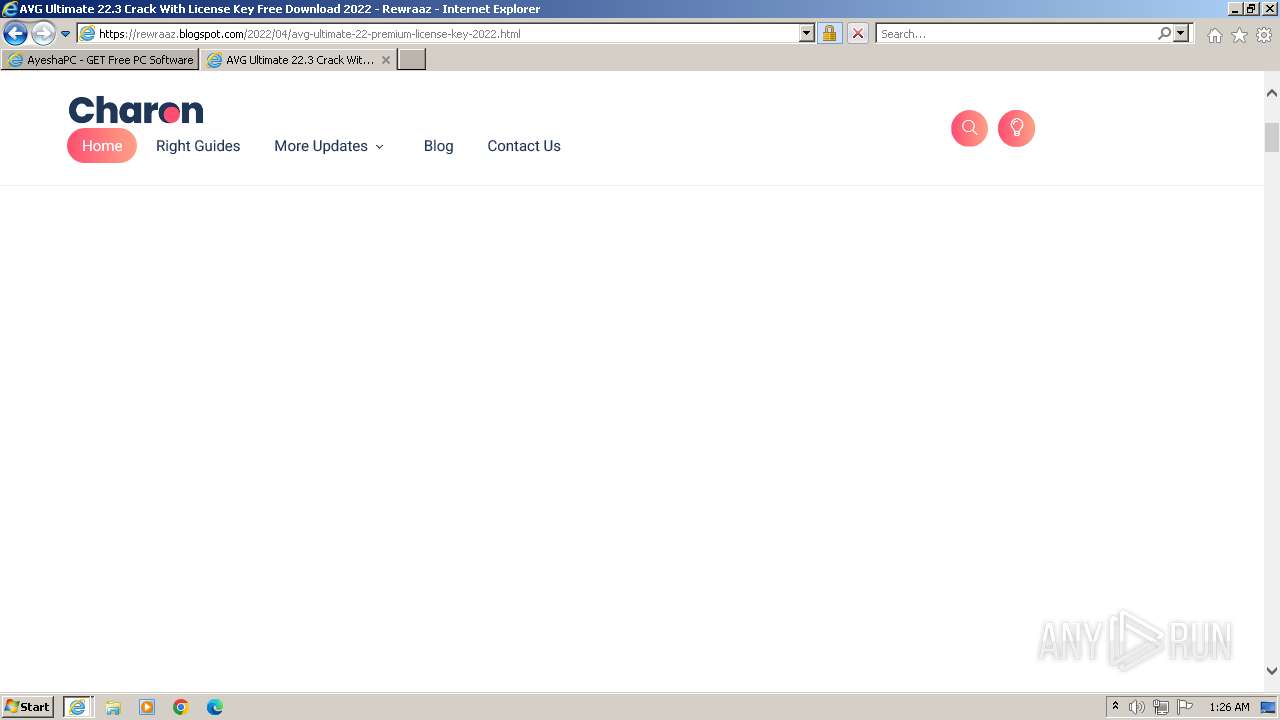Launch Chrome from the taskbar
The height and width of the screenshot is (720, 1280).
tap(181, 707)
